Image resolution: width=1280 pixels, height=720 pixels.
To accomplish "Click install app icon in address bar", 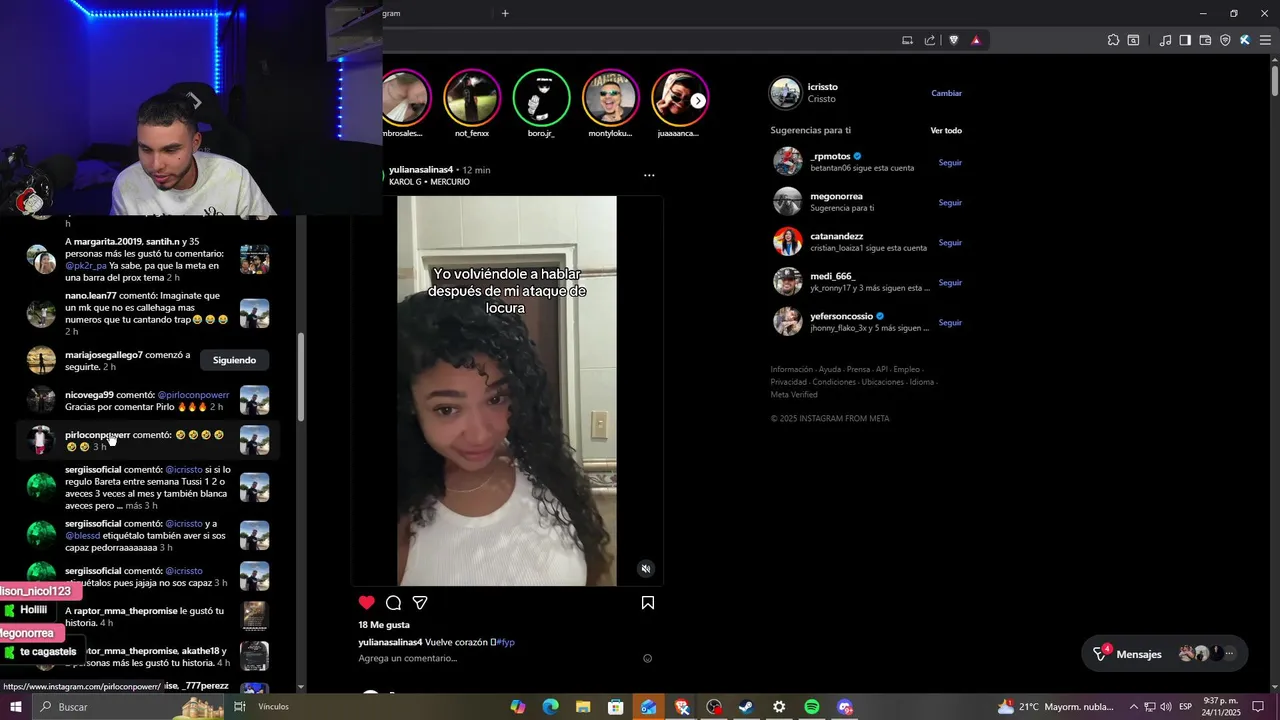I will coord(907,40).
